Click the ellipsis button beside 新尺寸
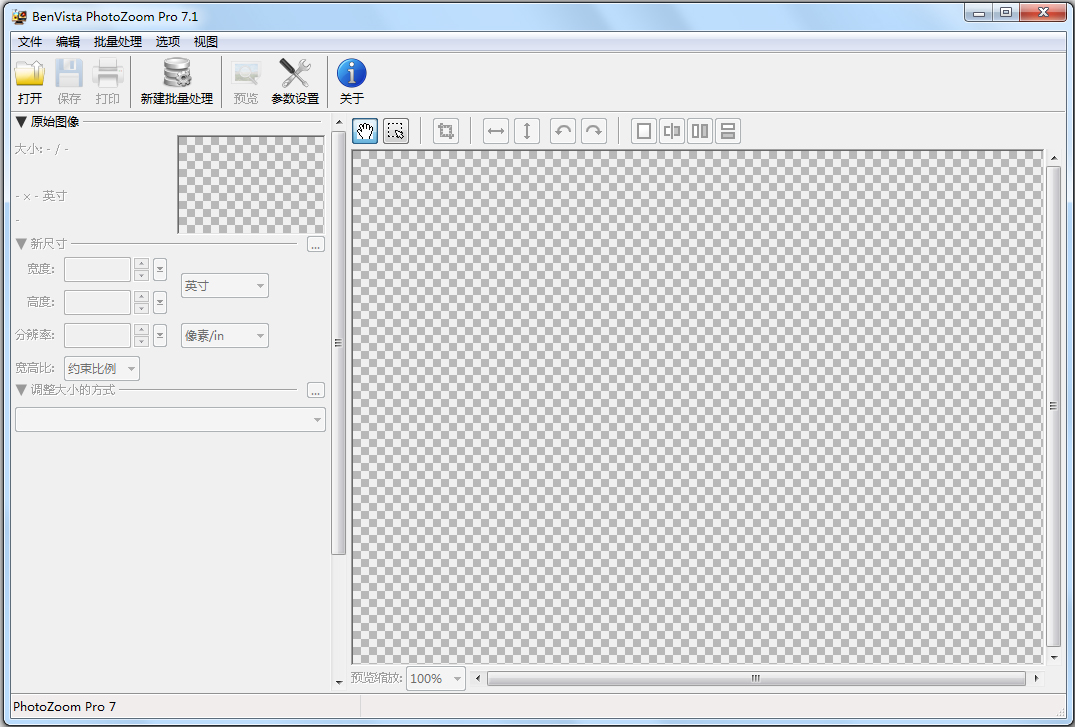Screen dimensions: 1075x727 316,244
